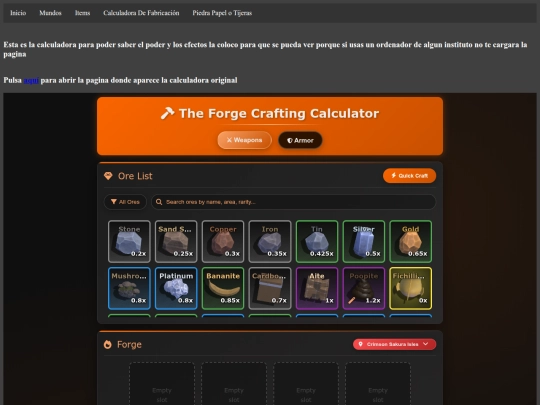Screen dimensions: 540x405
Task: Open Piedra Papel o Tijeras page
Action: (222, 13)
